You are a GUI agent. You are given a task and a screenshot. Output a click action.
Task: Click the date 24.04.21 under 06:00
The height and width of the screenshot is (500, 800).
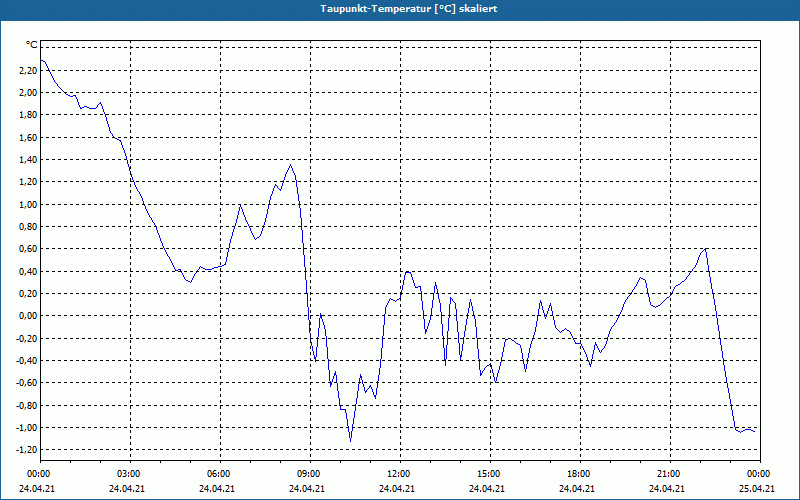[x=217, y=489]
